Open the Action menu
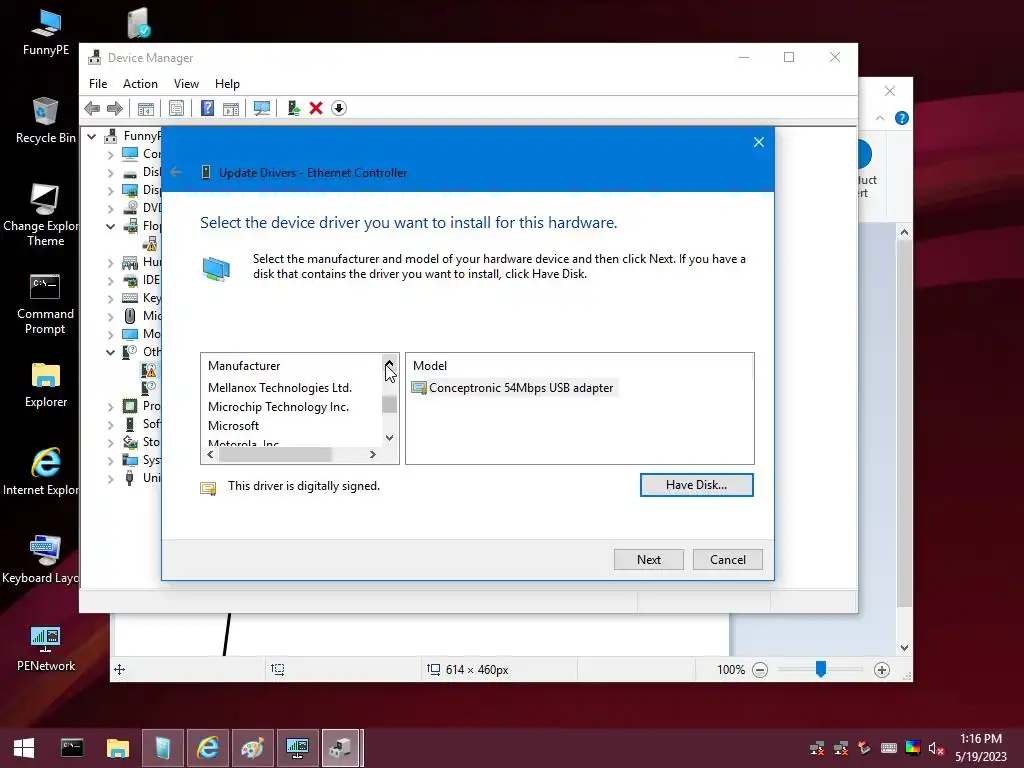The width and height of the screenshot is (1024, 768). 140,84
